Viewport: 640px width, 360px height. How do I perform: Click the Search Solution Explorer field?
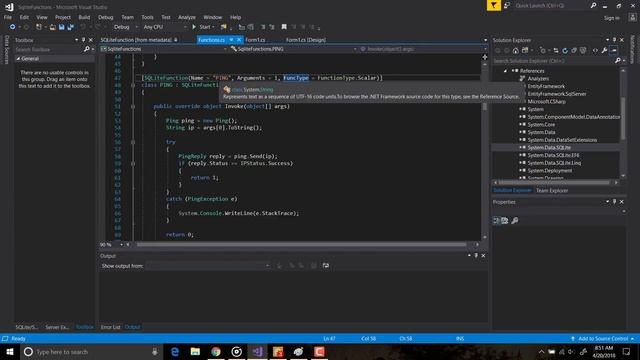pos(553,61)
